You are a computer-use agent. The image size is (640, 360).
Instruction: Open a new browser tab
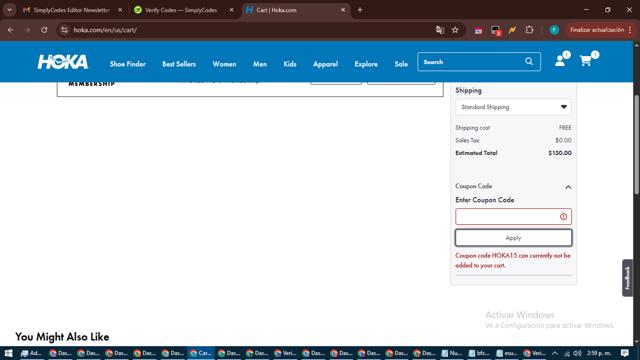[360, 10]
